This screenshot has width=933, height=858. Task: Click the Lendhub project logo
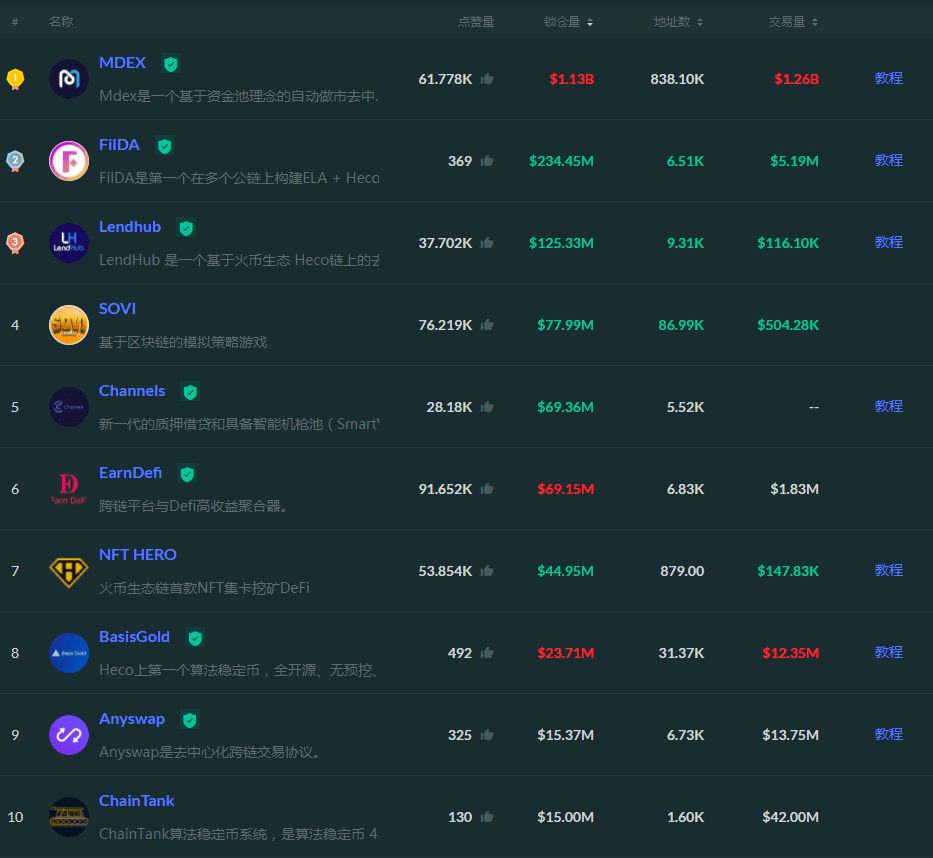point(68,243)
